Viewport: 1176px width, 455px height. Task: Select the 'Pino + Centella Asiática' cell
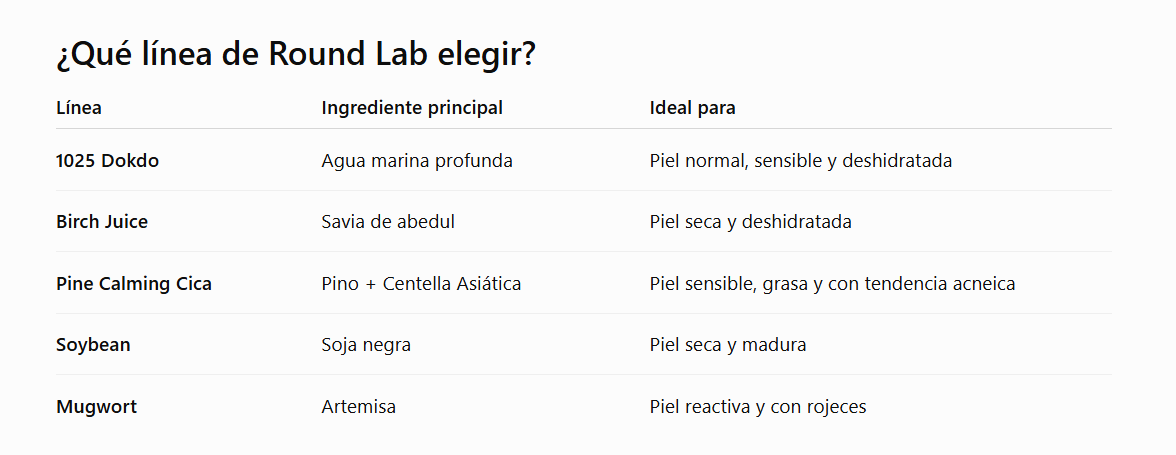(422, 284)
